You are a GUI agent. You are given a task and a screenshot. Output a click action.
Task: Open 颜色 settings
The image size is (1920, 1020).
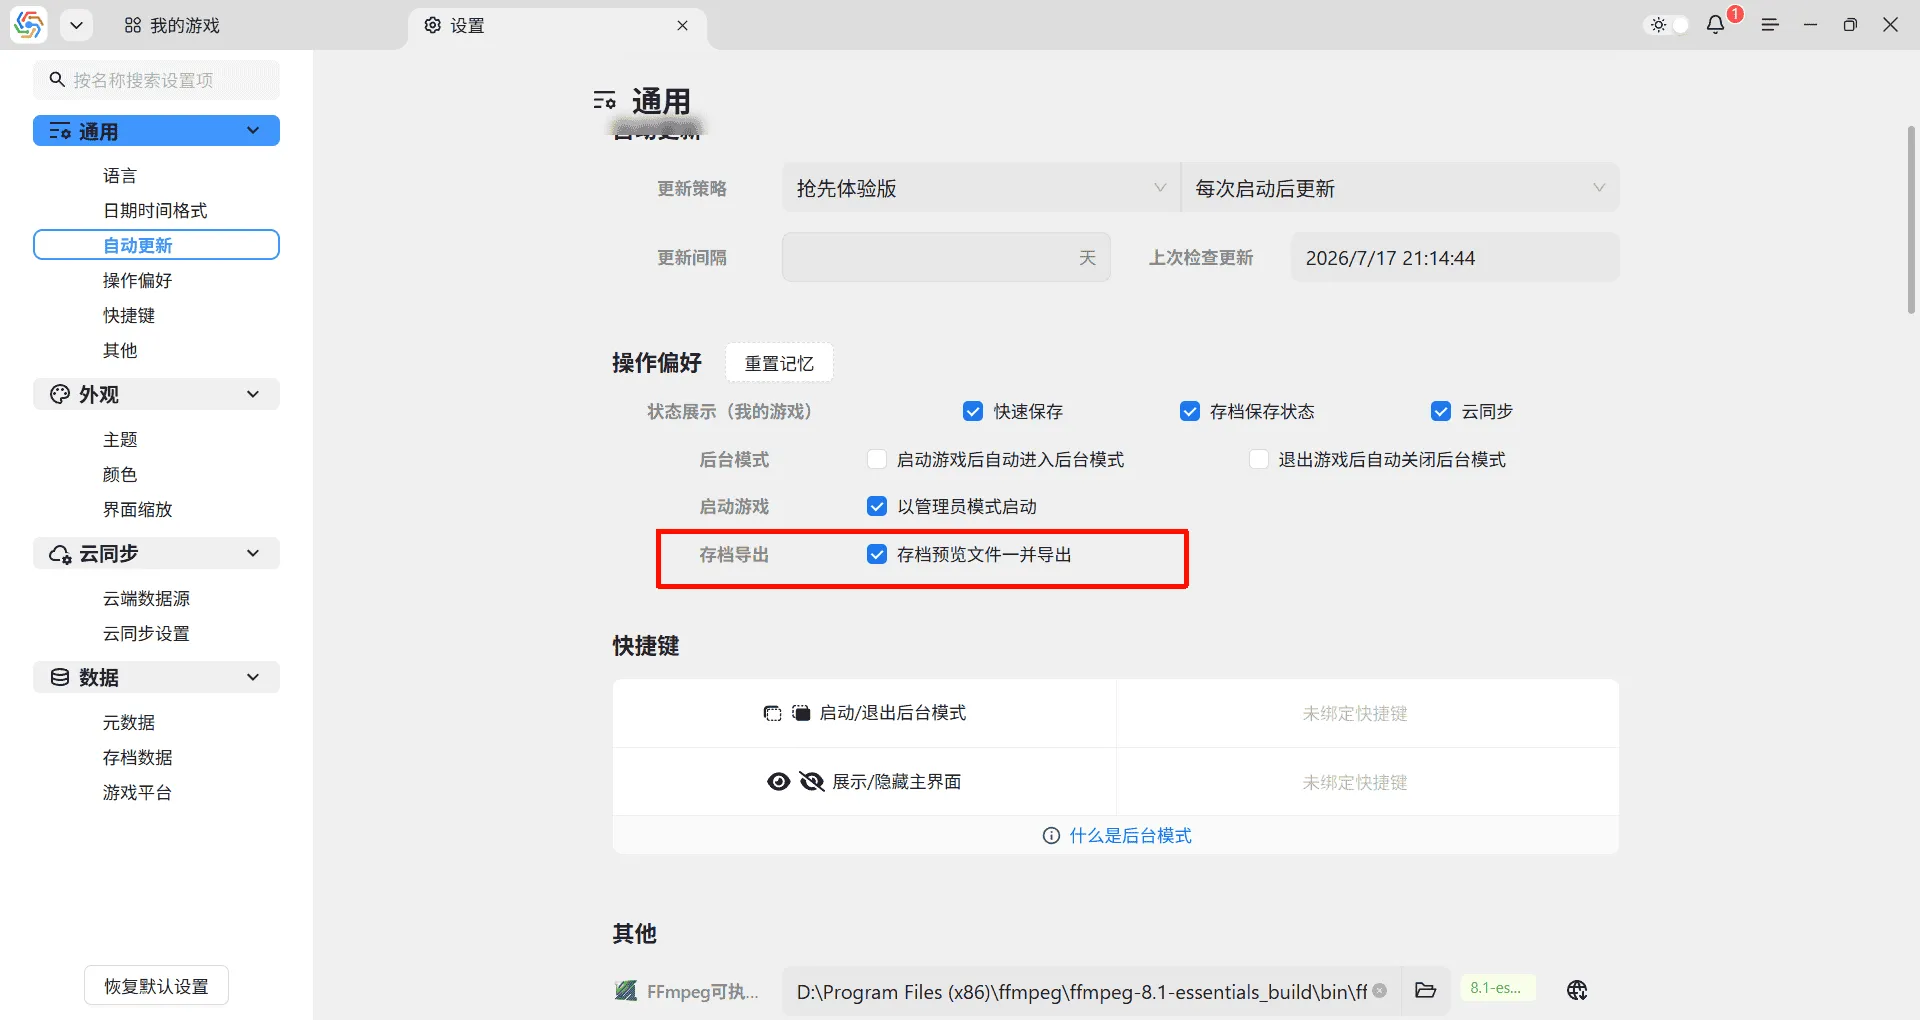[120, 474]
